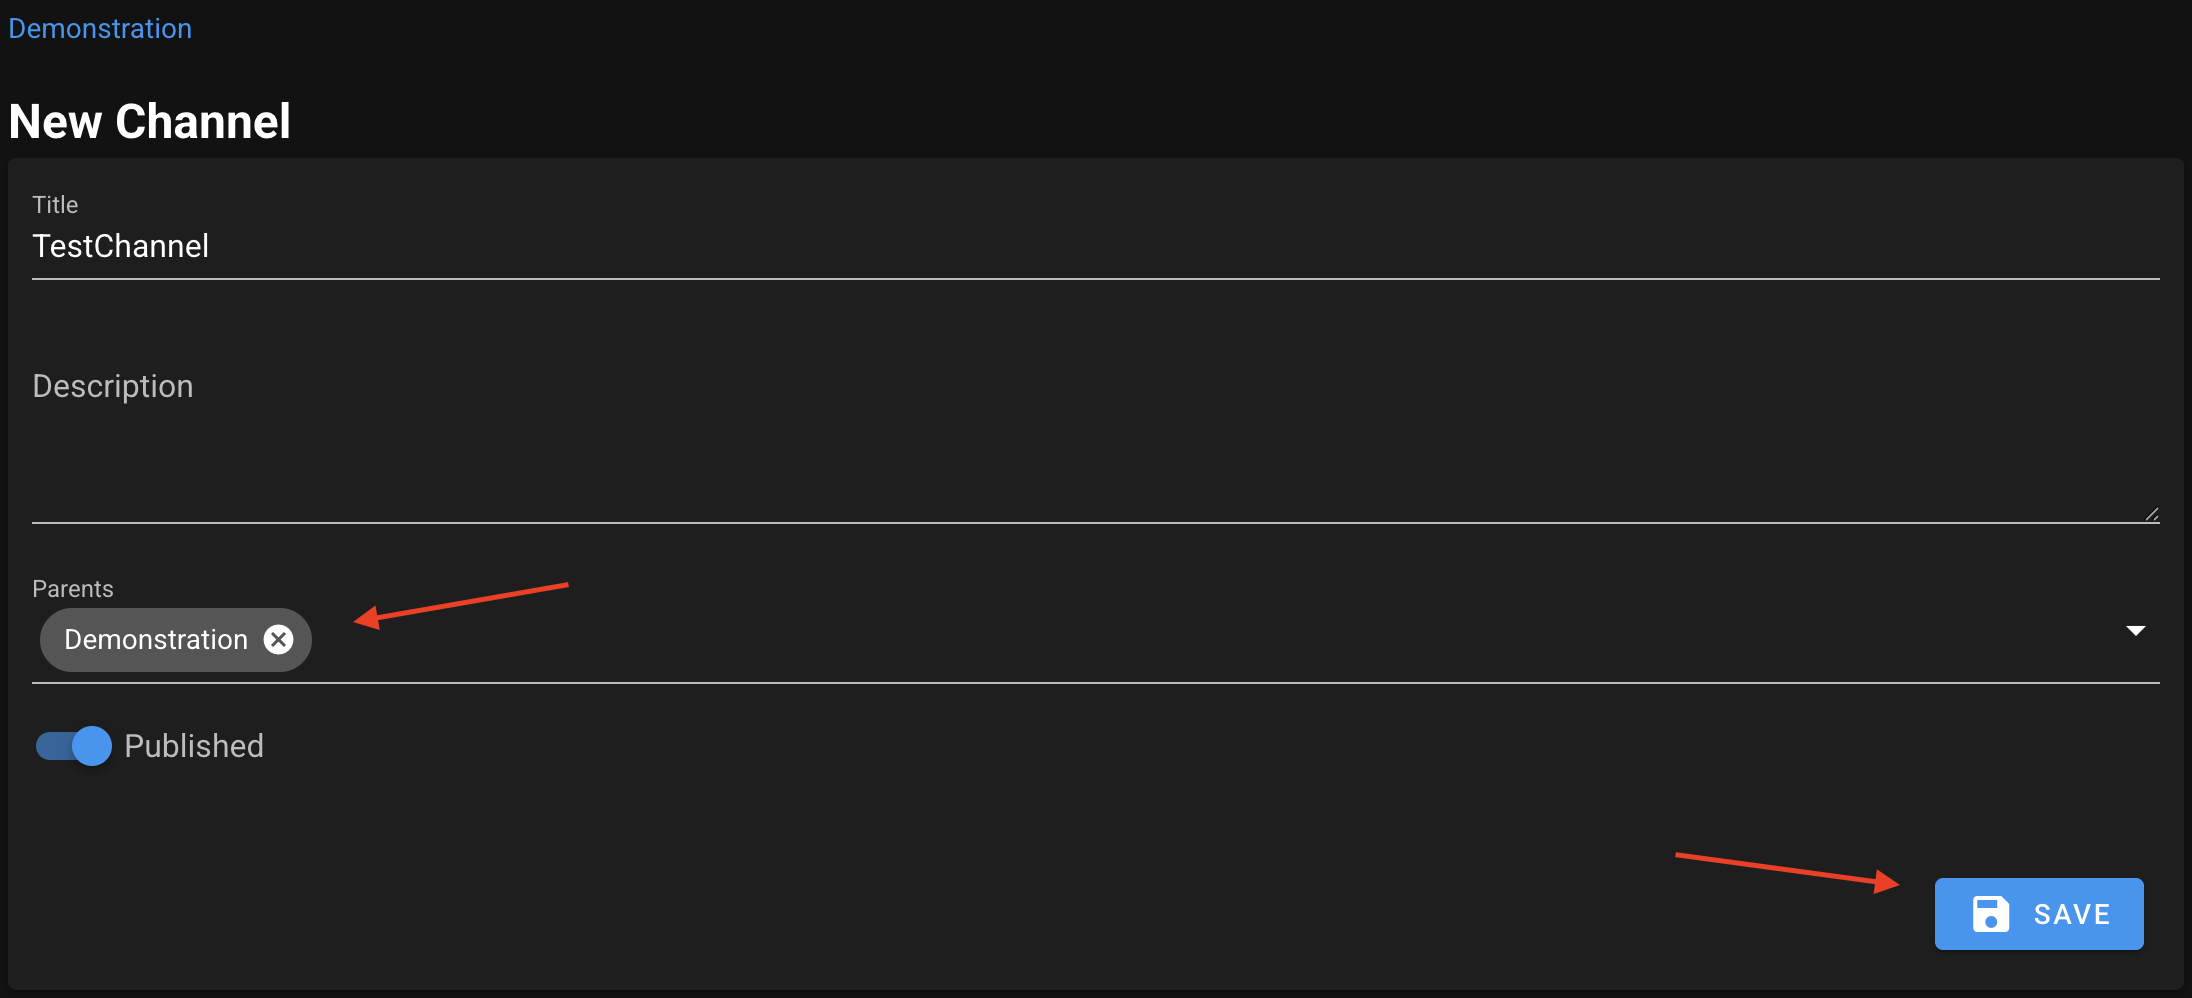
Task: Click the blue knob of Published switch
Action: click(92, 746)
